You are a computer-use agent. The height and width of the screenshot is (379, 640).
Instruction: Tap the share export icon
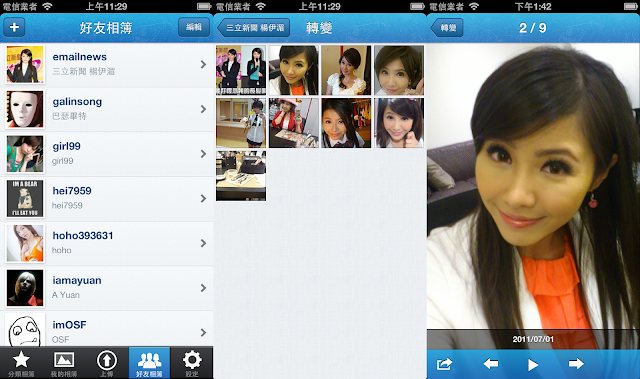[444, 363]
